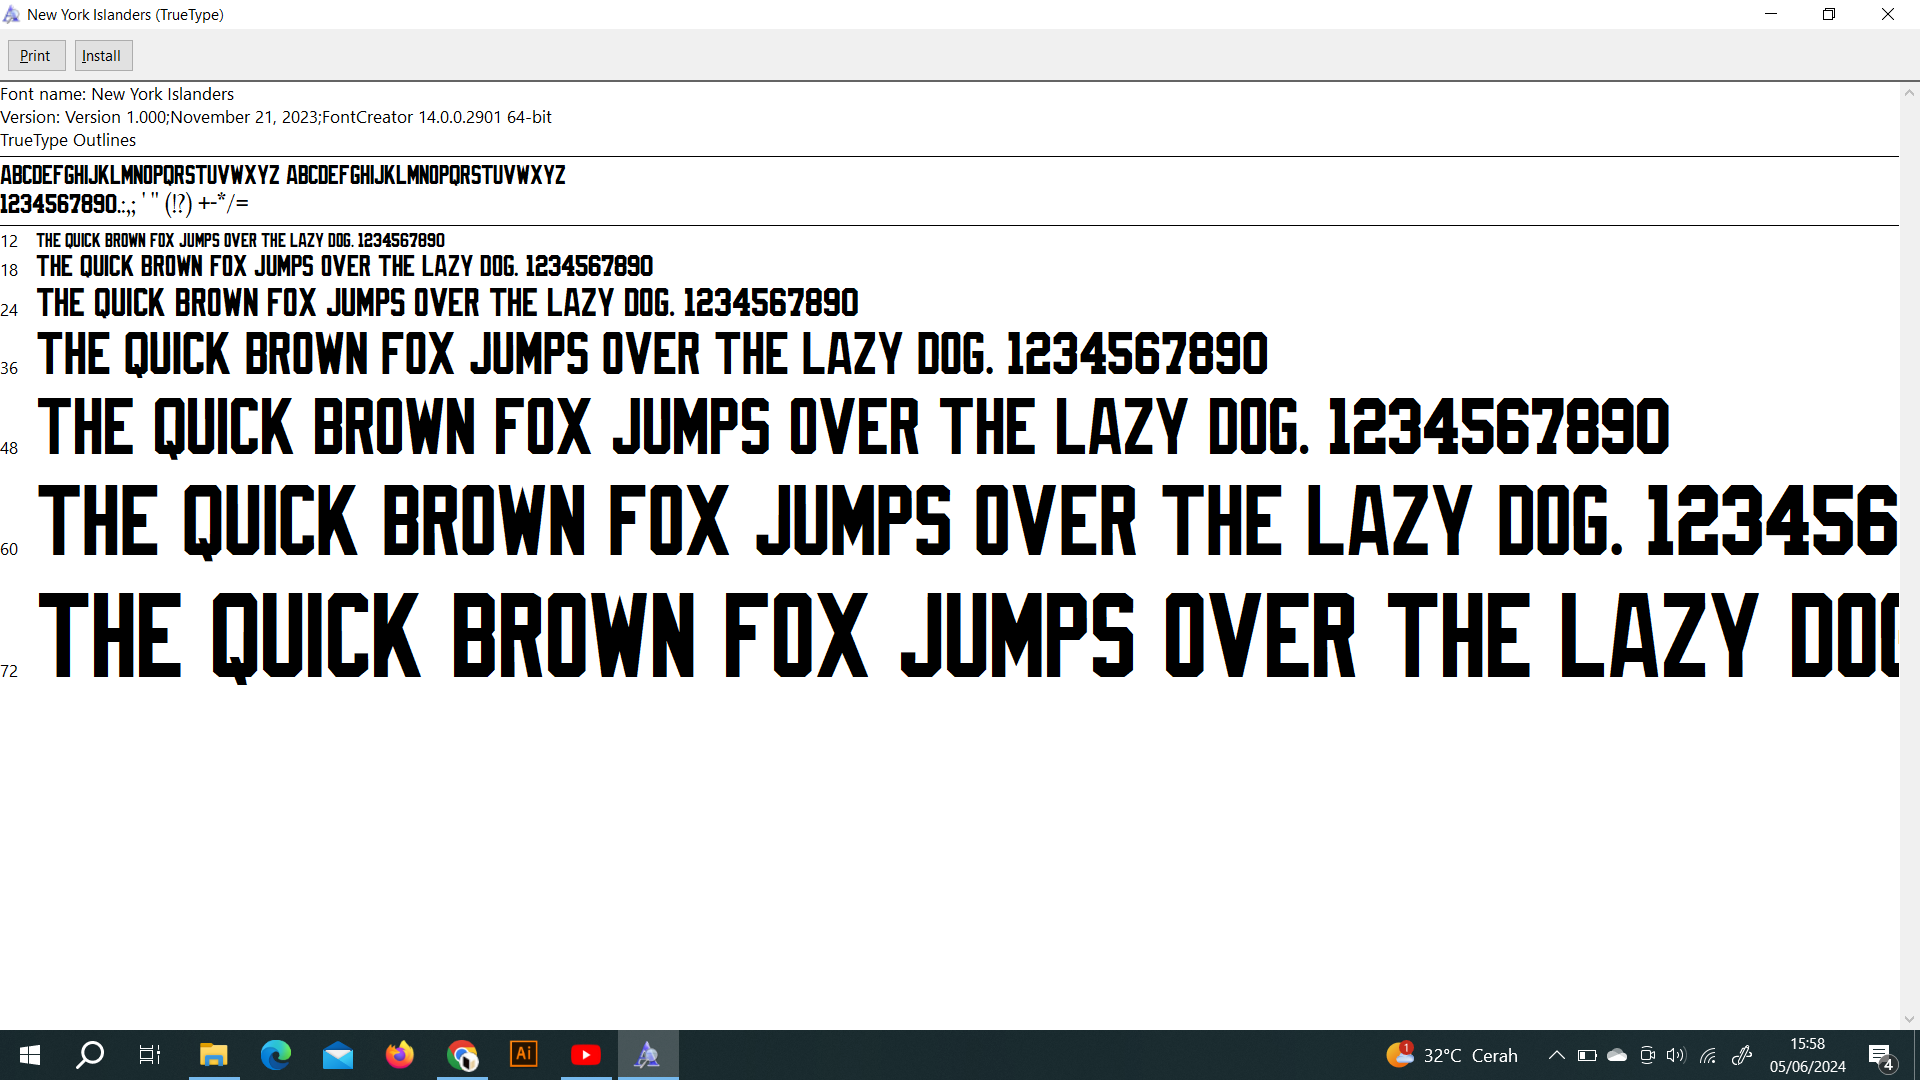The image size is (1920, 1080).
Task: Expand hidden system tray icons
Action: 1556,1055
